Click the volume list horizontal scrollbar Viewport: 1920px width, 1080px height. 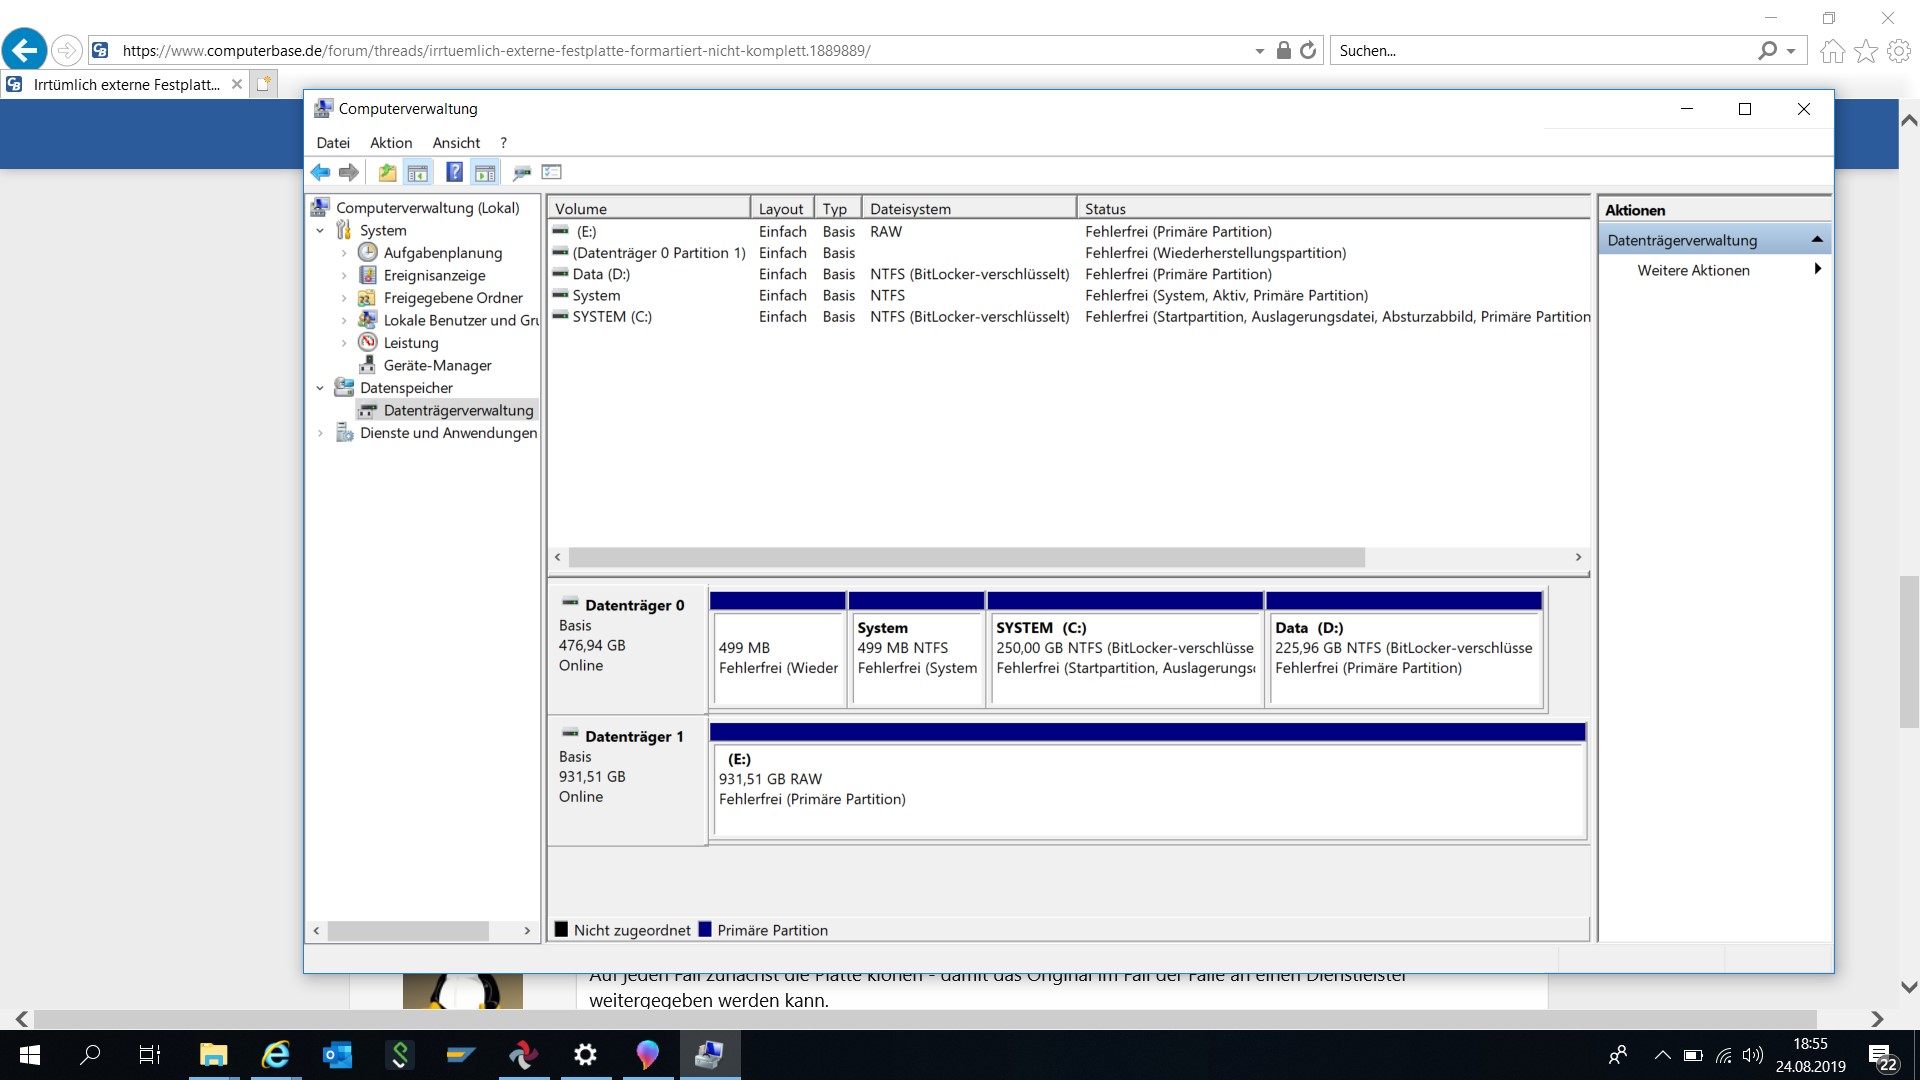point(966,557)
